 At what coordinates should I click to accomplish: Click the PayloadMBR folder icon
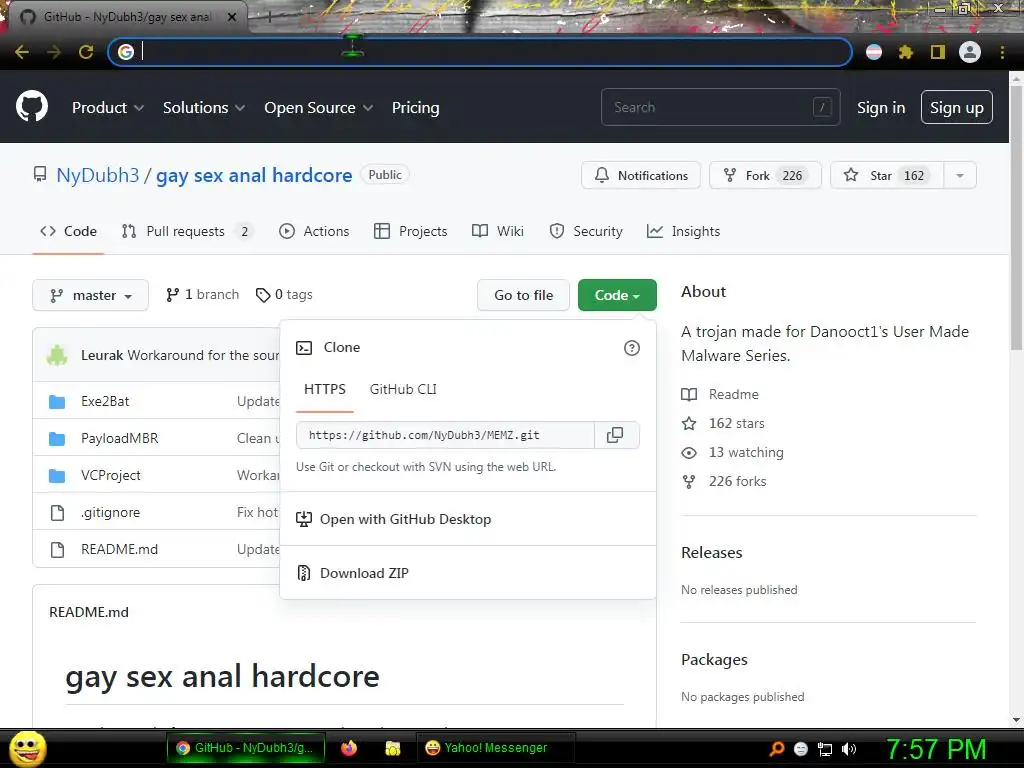57,438
